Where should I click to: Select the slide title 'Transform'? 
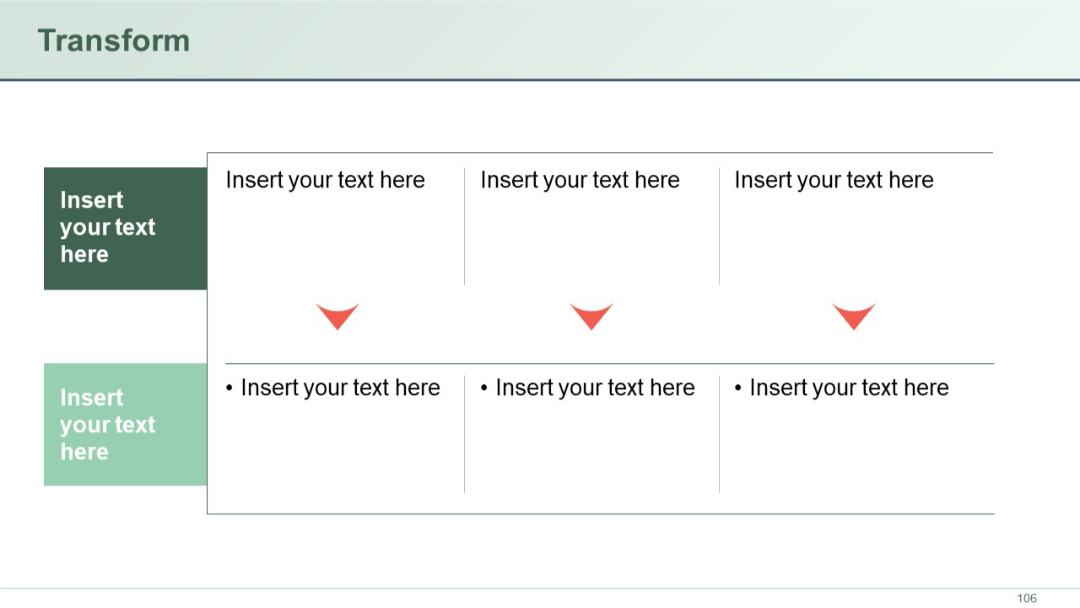coord(113,40)
